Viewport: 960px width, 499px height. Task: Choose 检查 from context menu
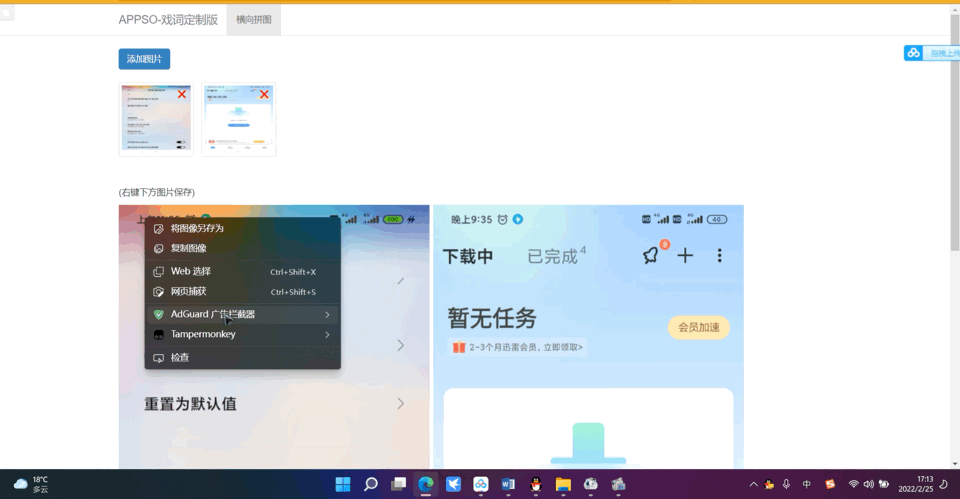tap(242, 358)
